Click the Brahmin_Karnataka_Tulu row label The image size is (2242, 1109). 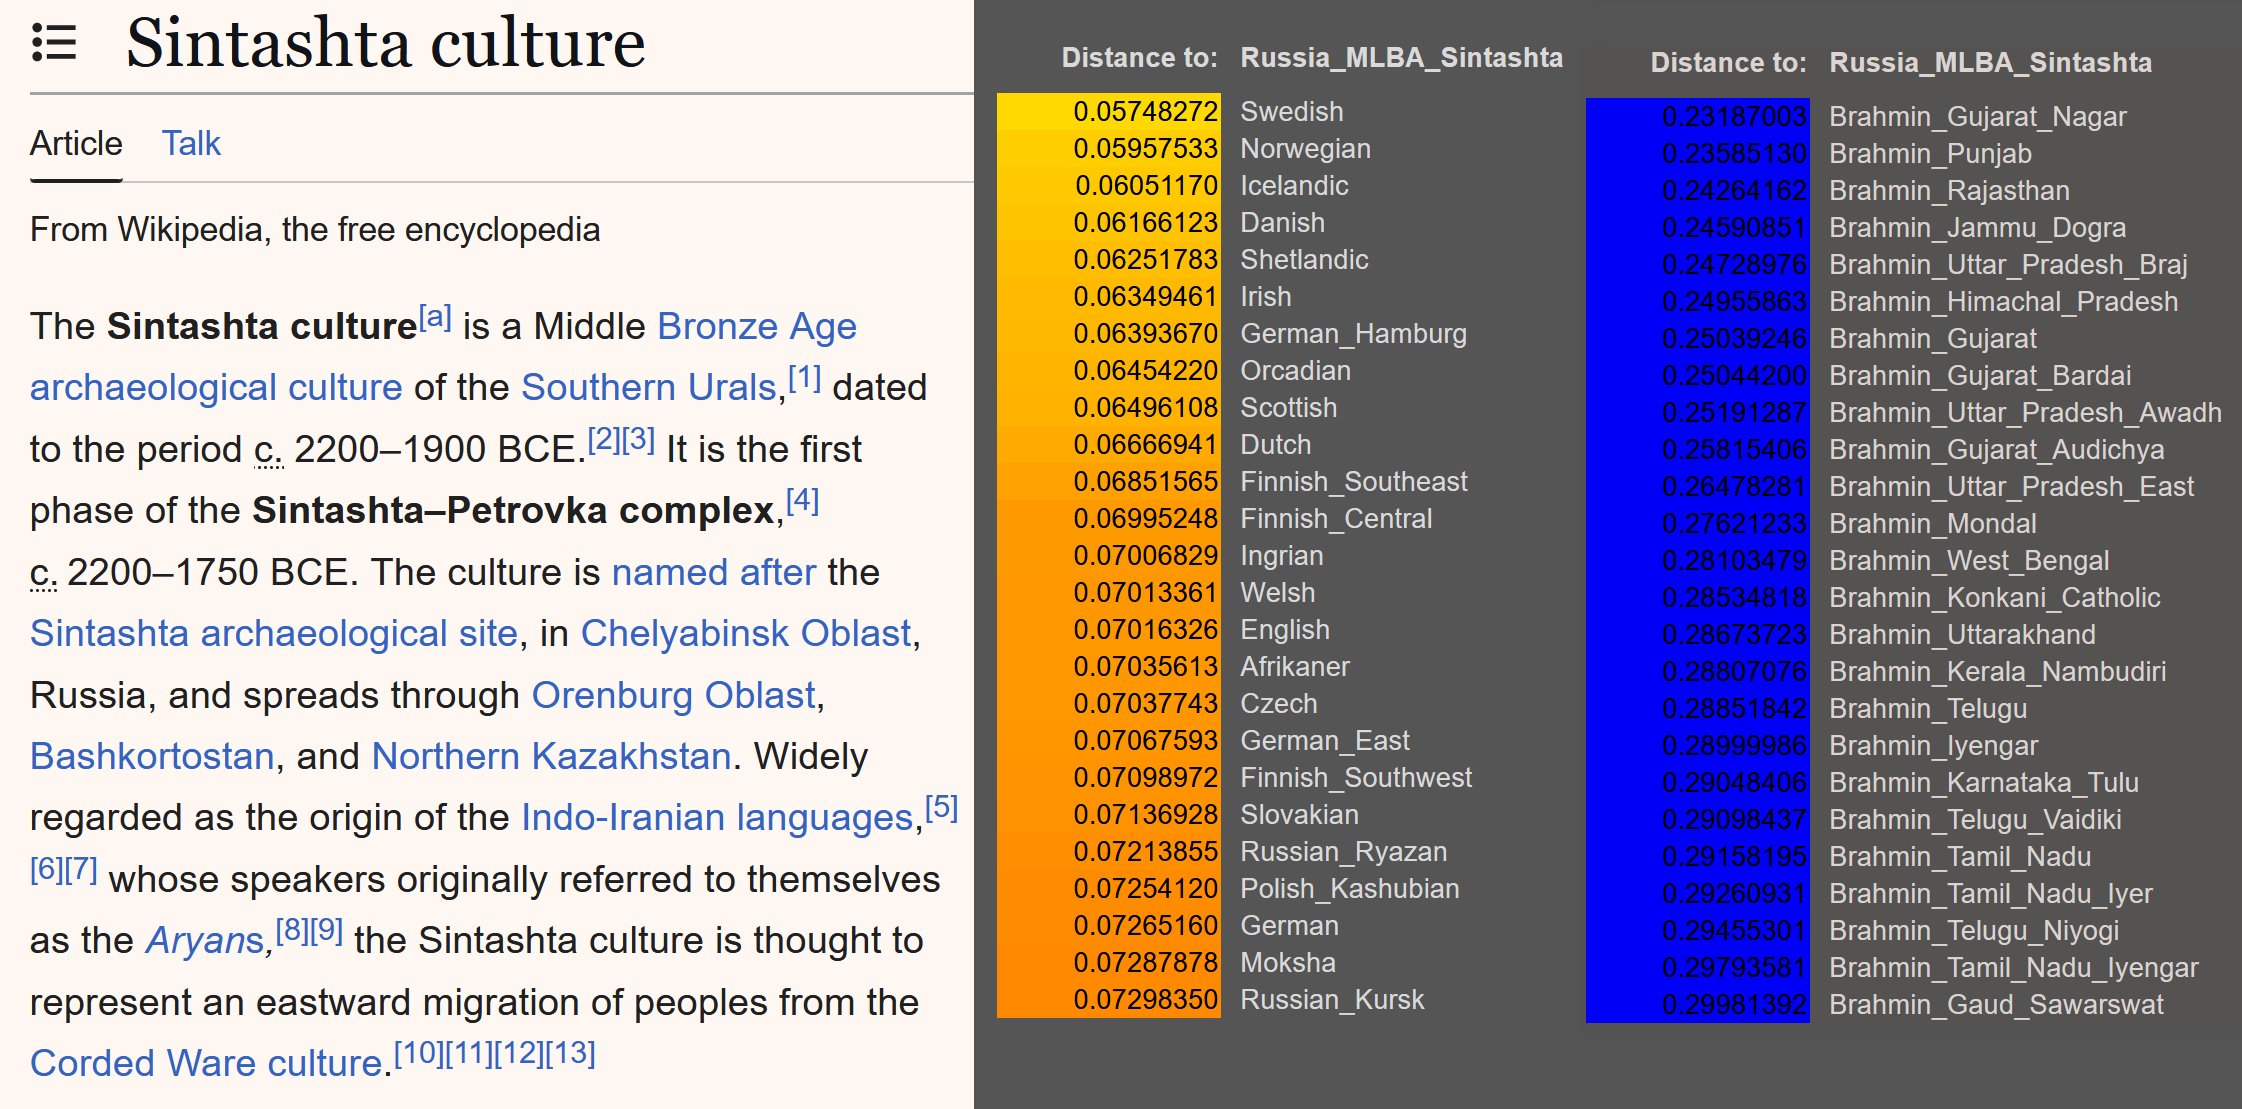(1984, 783)
